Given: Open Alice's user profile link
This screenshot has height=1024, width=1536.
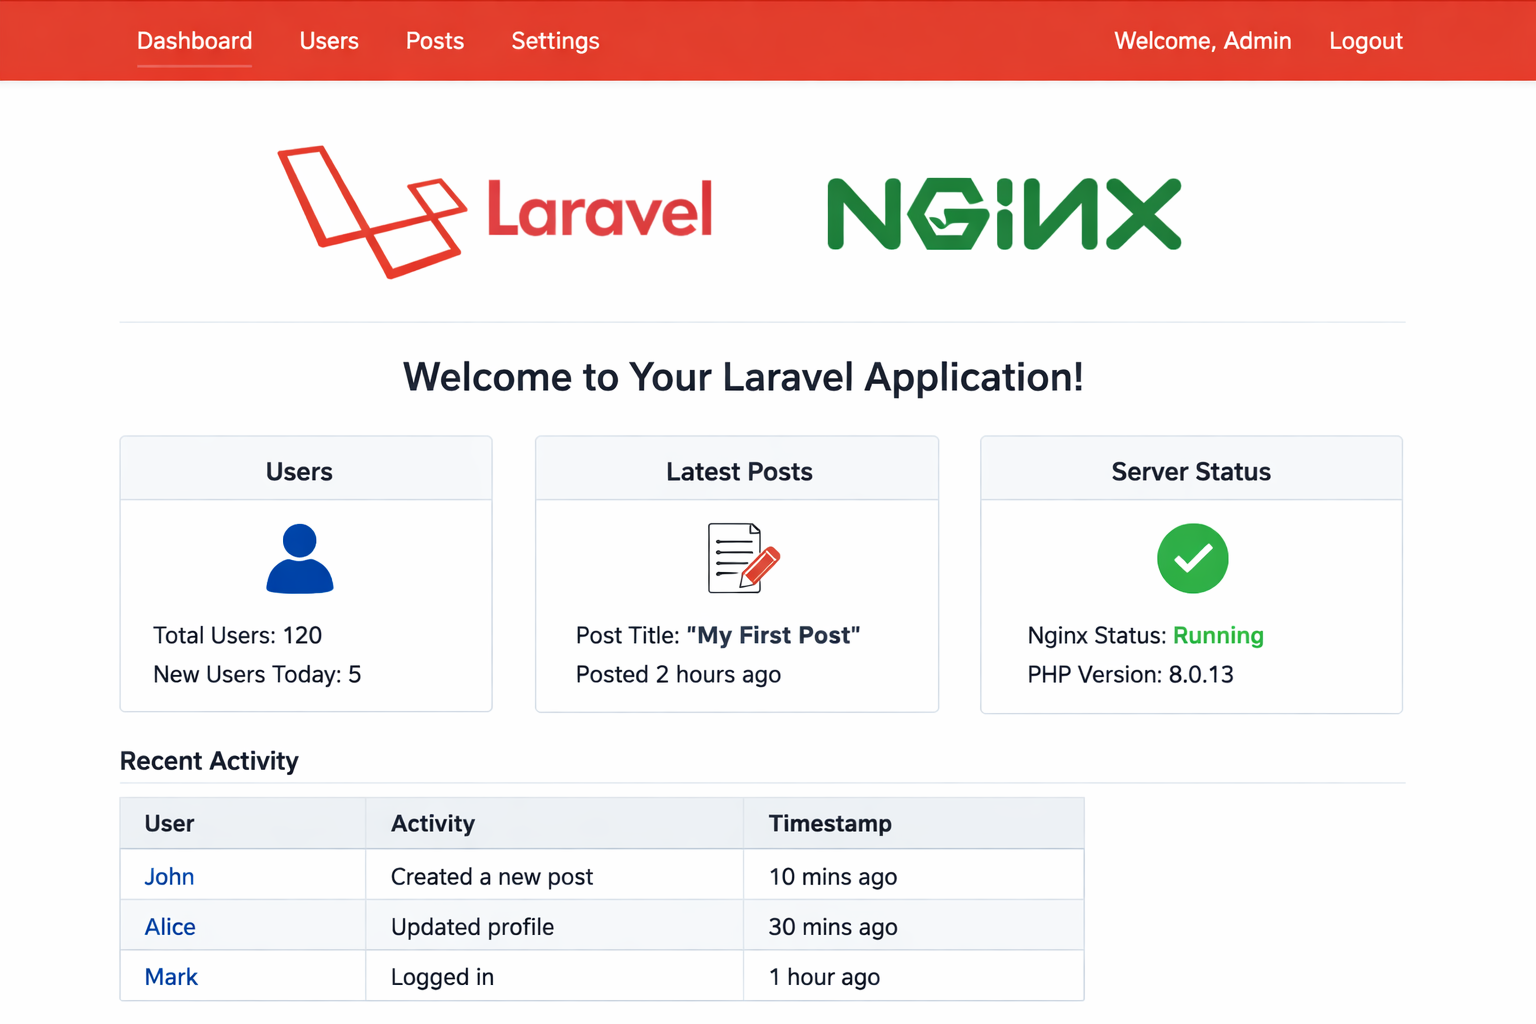Looking at the screenshot, I should point(170,927).
